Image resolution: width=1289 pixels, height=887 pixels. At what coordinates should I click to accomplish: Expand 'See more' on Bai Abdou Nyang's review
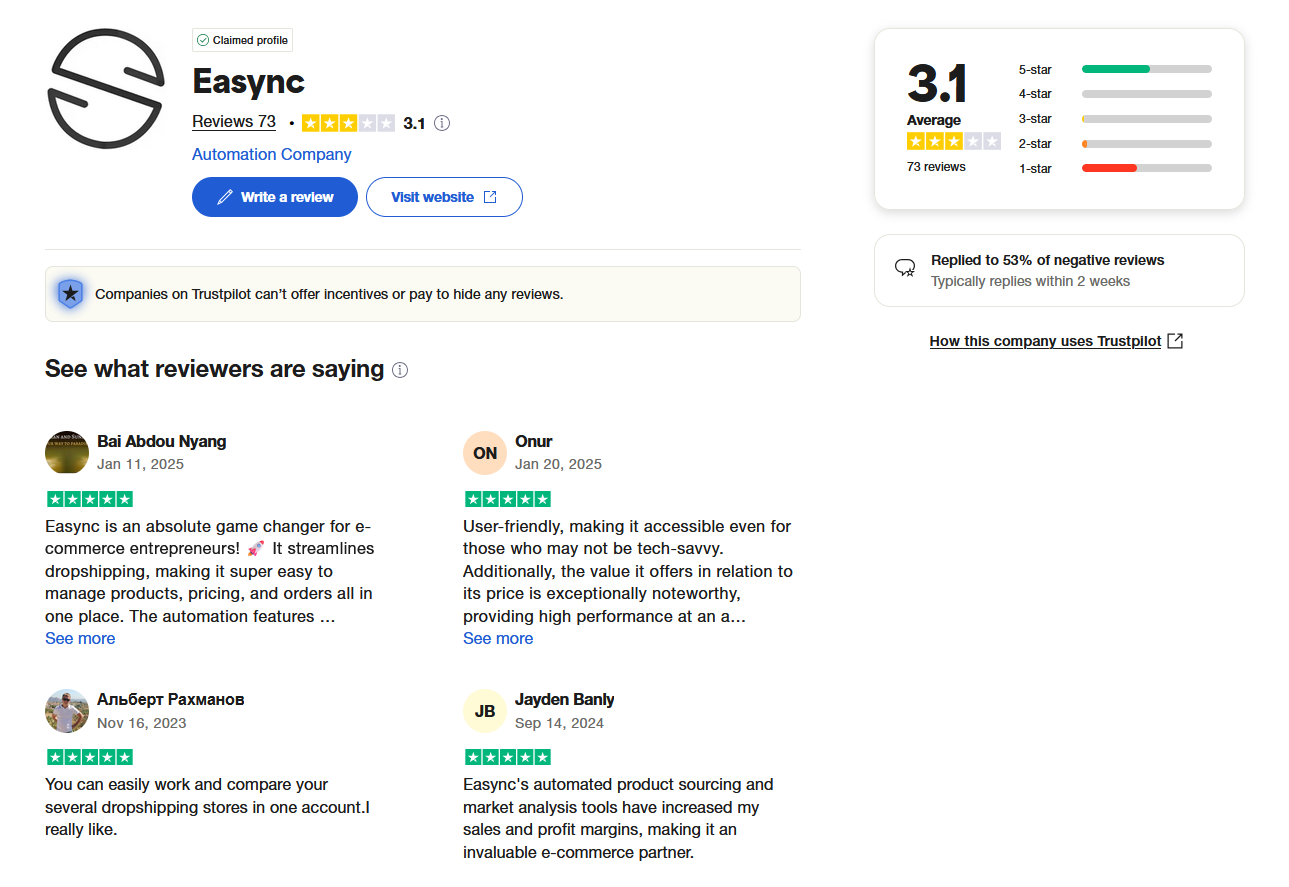point(80,638)
